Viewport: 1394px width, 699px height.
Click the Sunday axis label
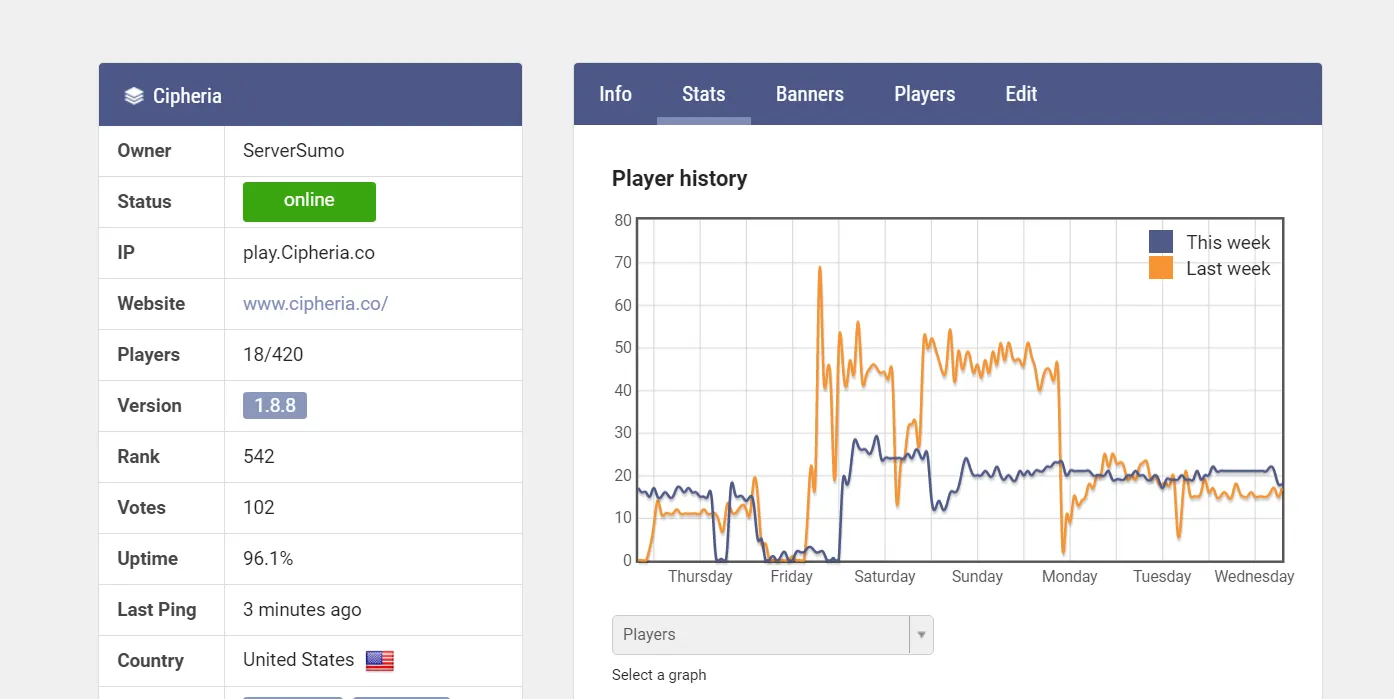tap(977, 577)
